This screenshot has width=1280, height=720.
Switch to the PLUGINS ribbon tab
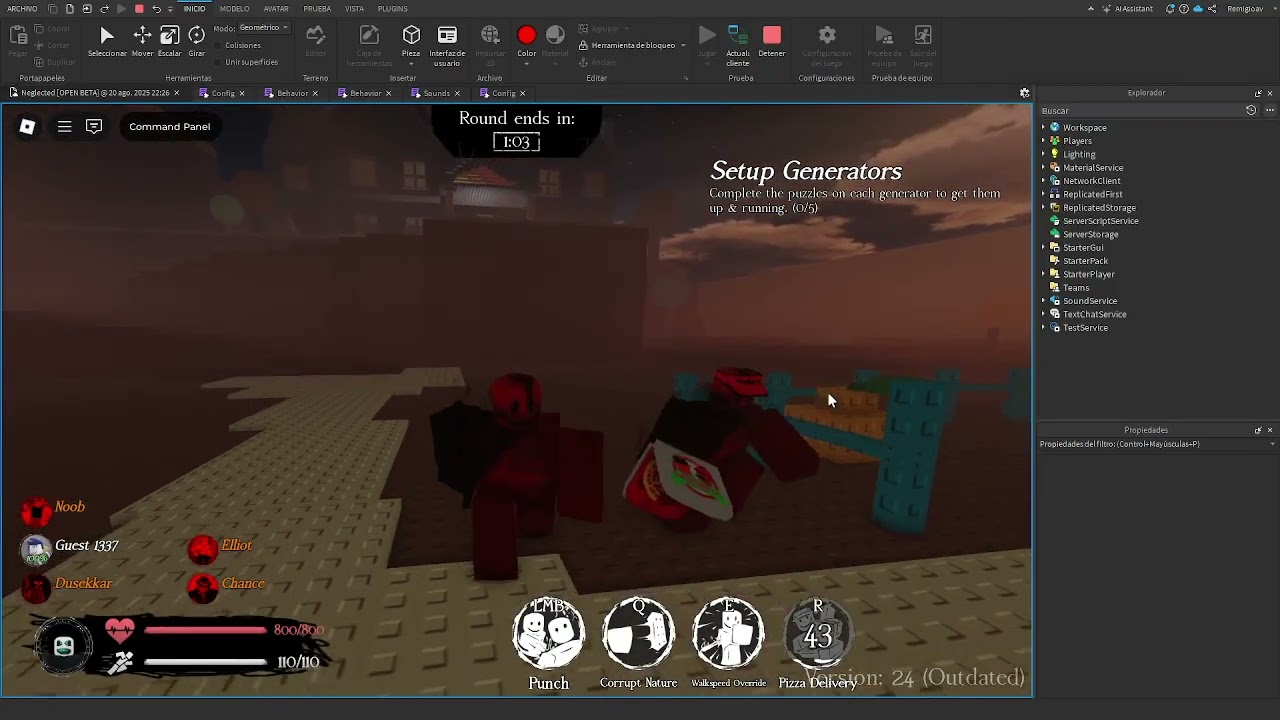[392, 9]
